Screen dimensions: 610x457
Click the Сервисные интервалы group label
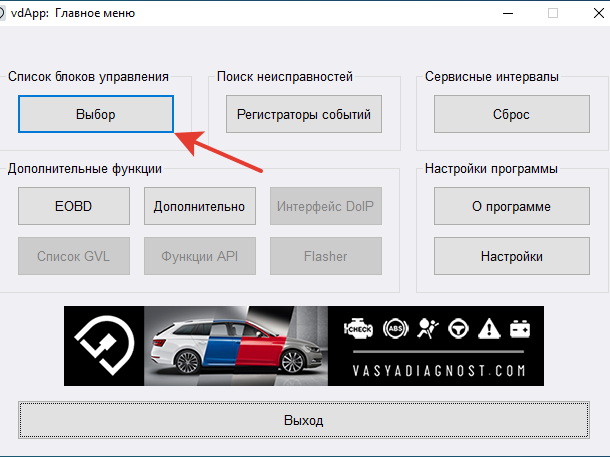pos(492,77)
